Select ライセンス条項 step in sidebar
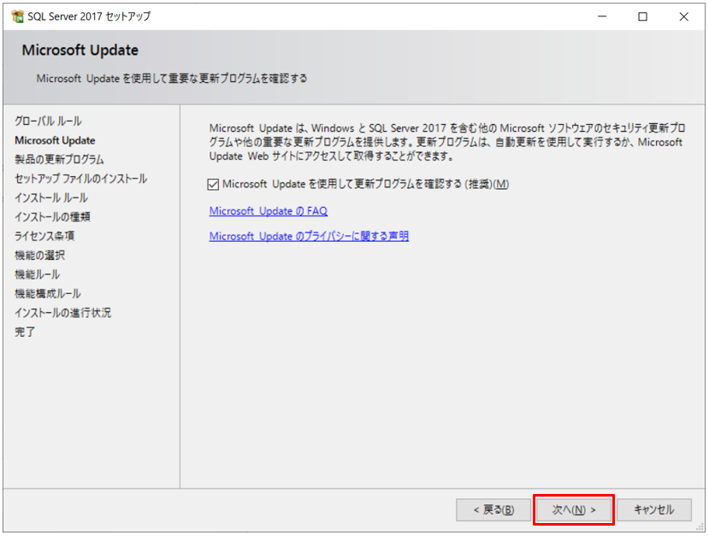 tap(44, 236)
